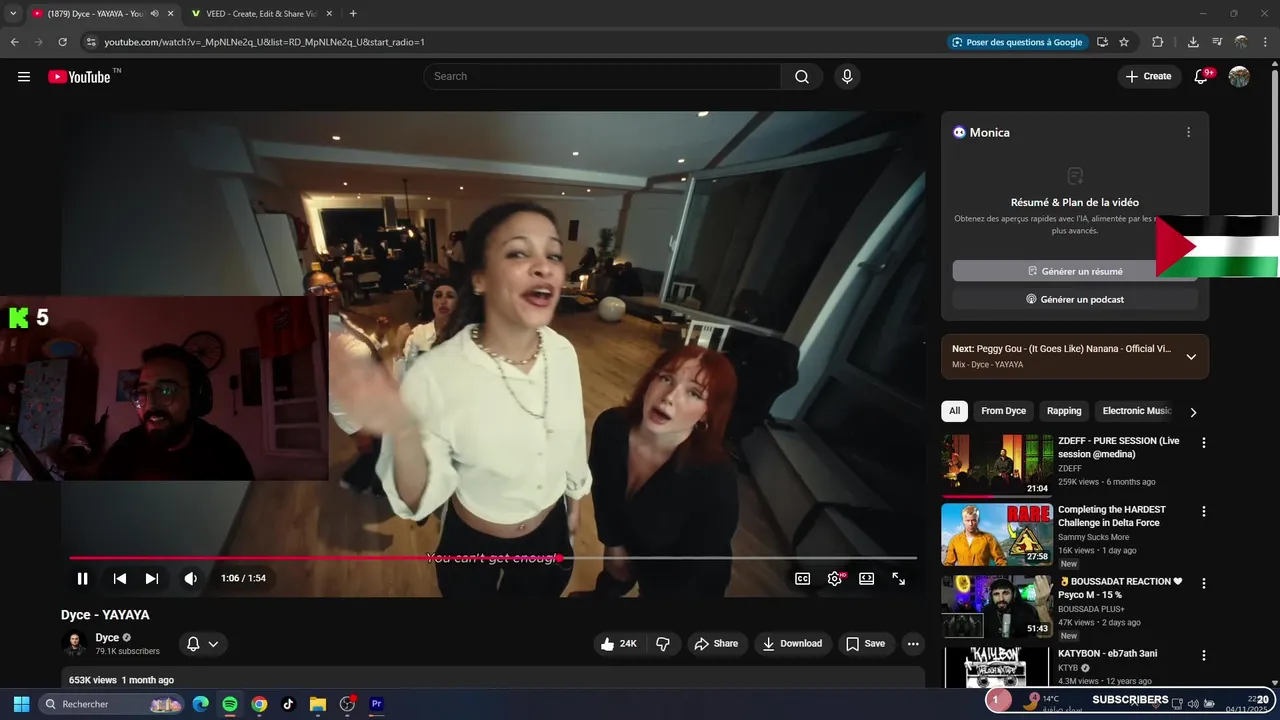Open the media control icon in the toolbar
1280x720 pixels.
(x=1217, y=42)
